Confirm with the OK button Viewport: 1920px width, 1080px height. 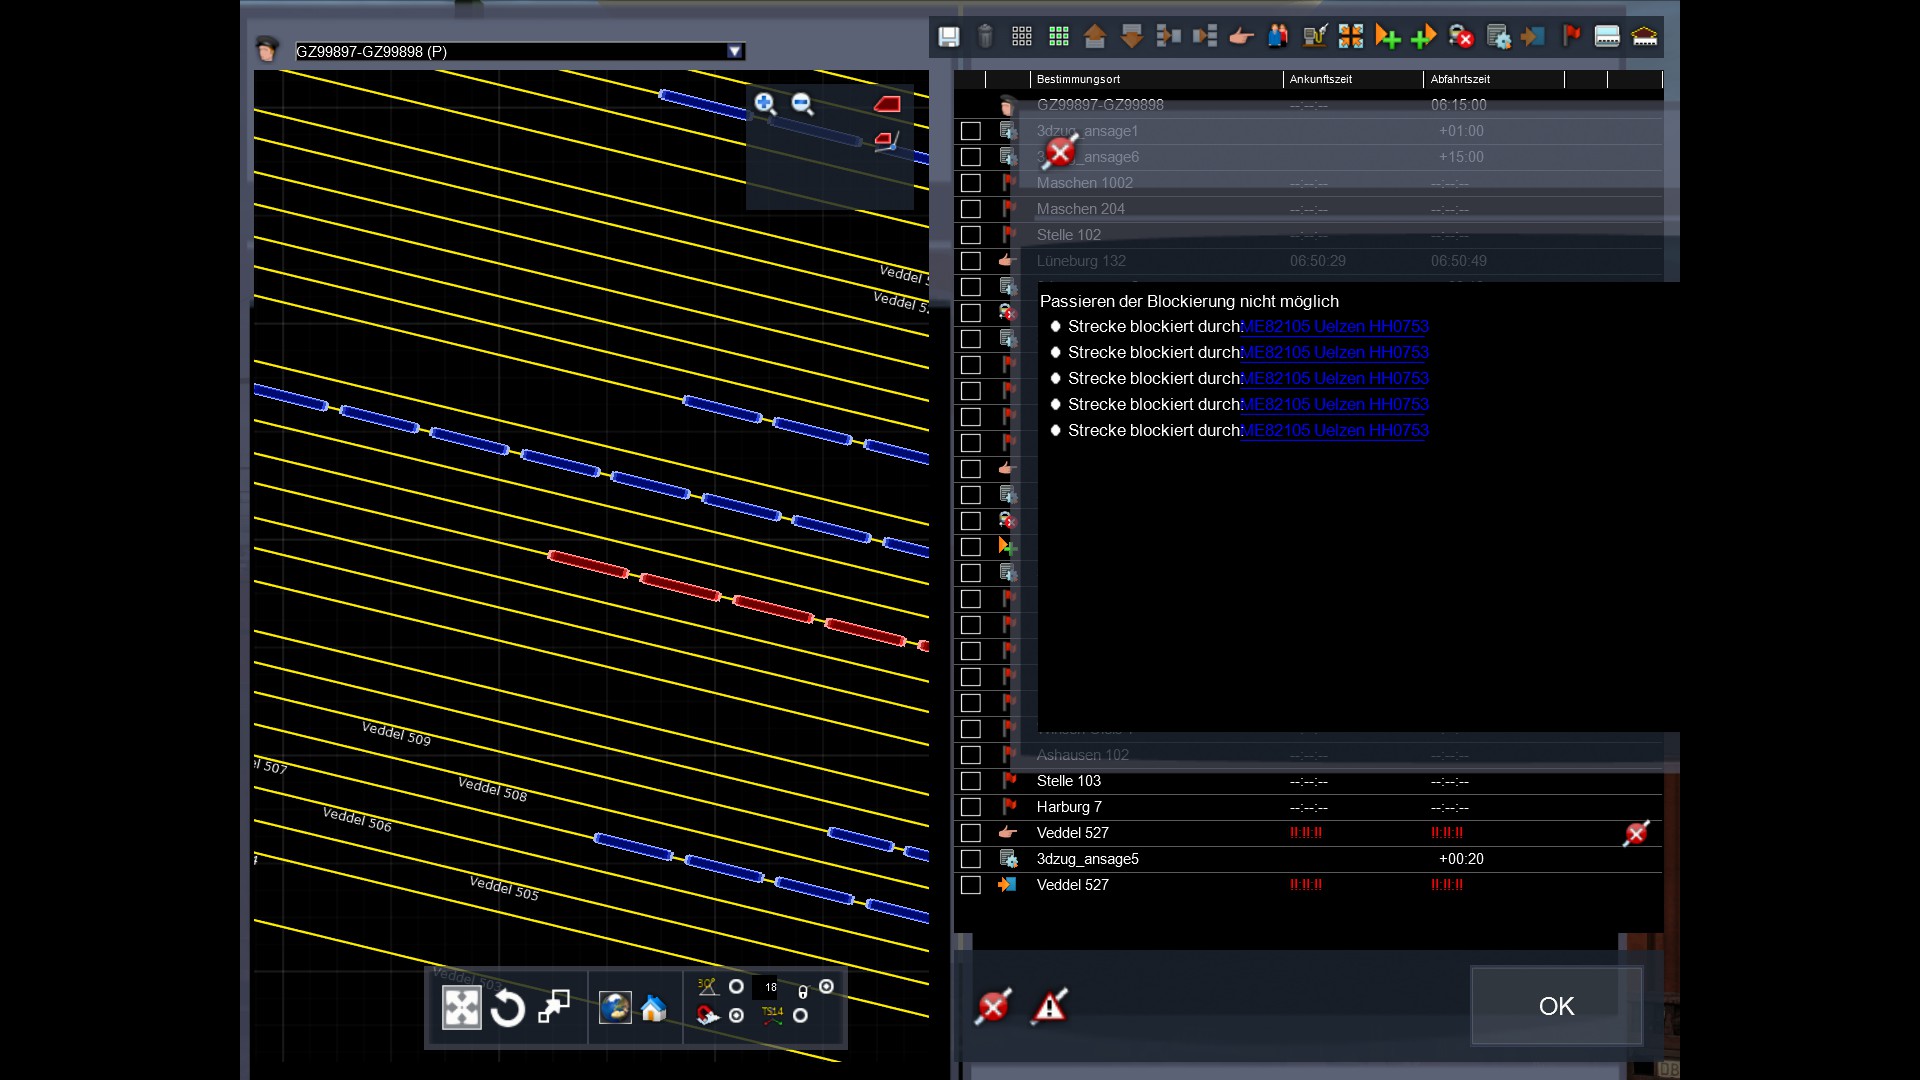[x=1556, y=1006]
